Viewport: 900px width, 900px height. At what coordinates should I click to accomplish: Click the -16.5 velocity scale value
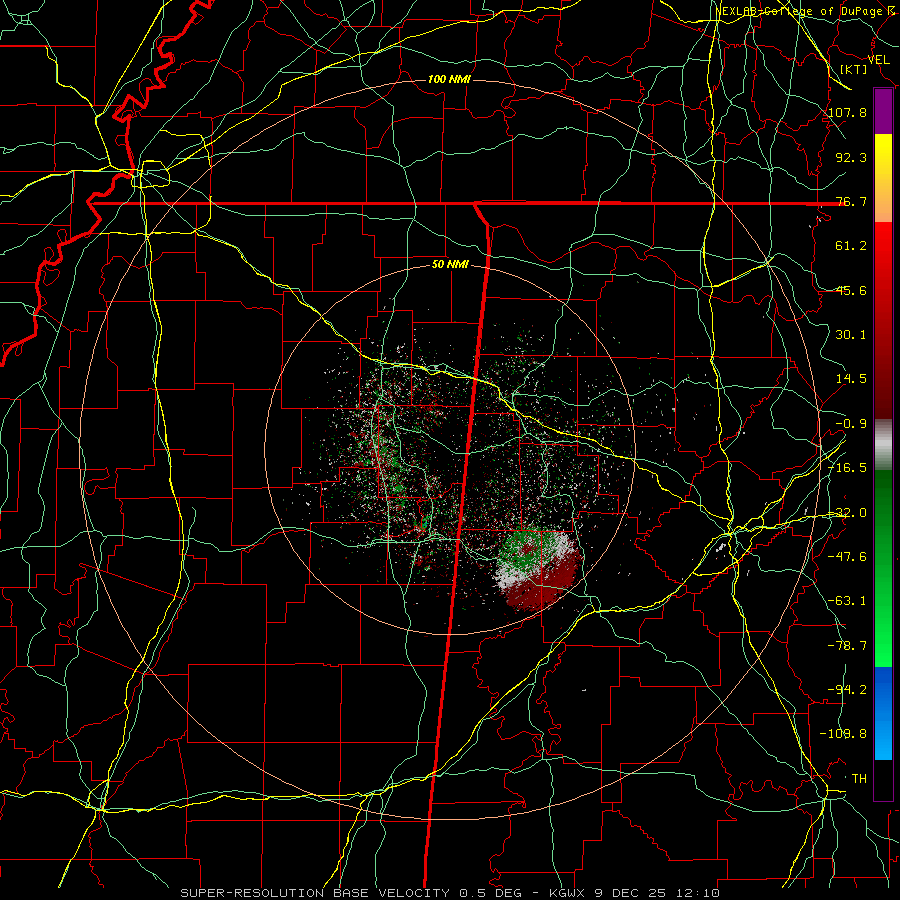[848, 468]
